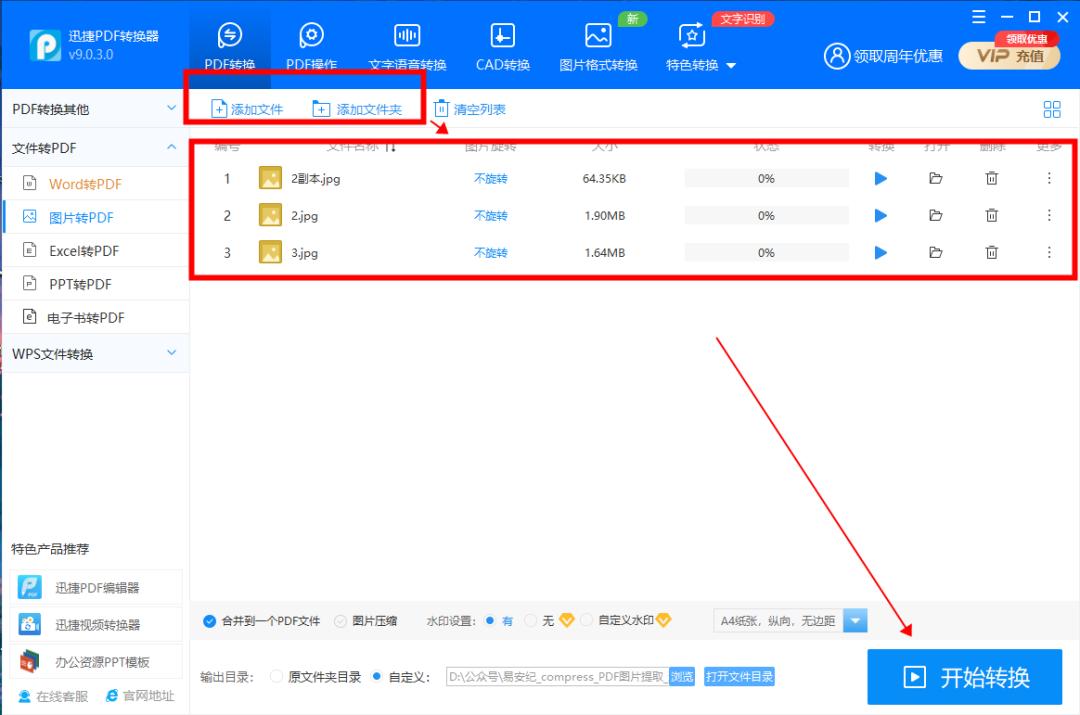Viewport: 1080px width, 715px height.
Task: Start converting 2.jpg with its play icon
Action: pos(880,215)
